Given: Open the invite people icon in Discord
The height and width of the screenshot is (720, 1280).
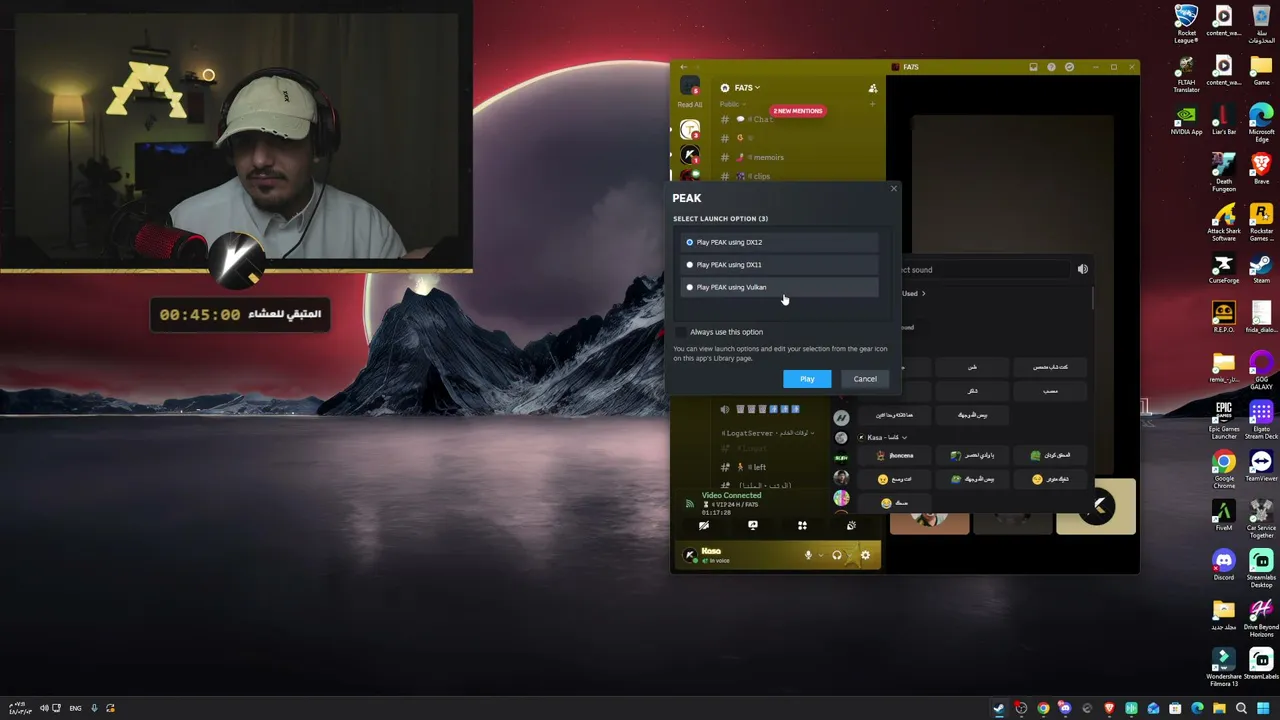Looking at the screenshot, I should point(873,88).
